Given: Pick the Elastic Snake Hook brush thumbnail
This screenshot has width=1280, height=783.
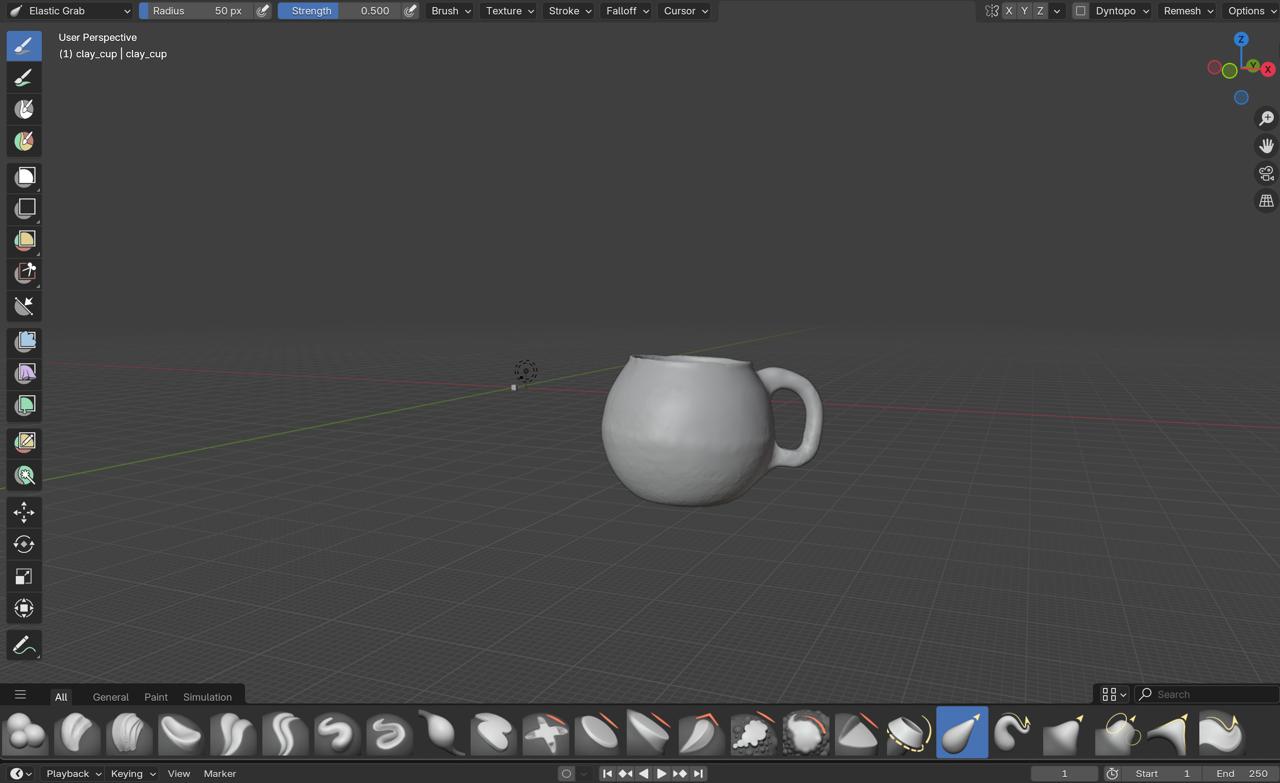Looking at the screenshot, I should [x=1013, y=733].
